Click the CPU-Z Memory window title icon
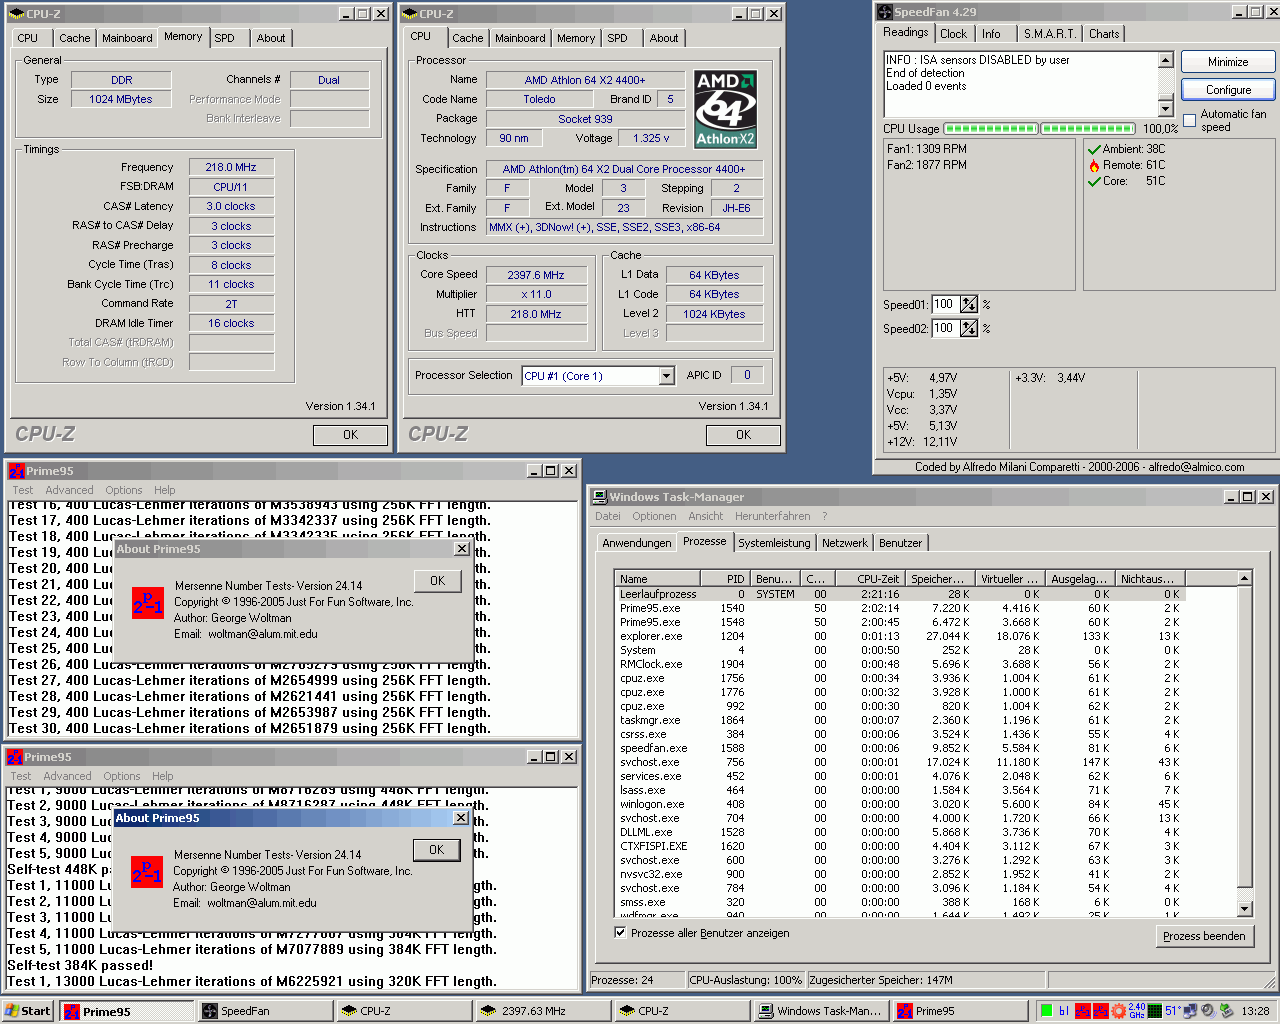The image size is (1280, 1024). click(x=18, y=14)
